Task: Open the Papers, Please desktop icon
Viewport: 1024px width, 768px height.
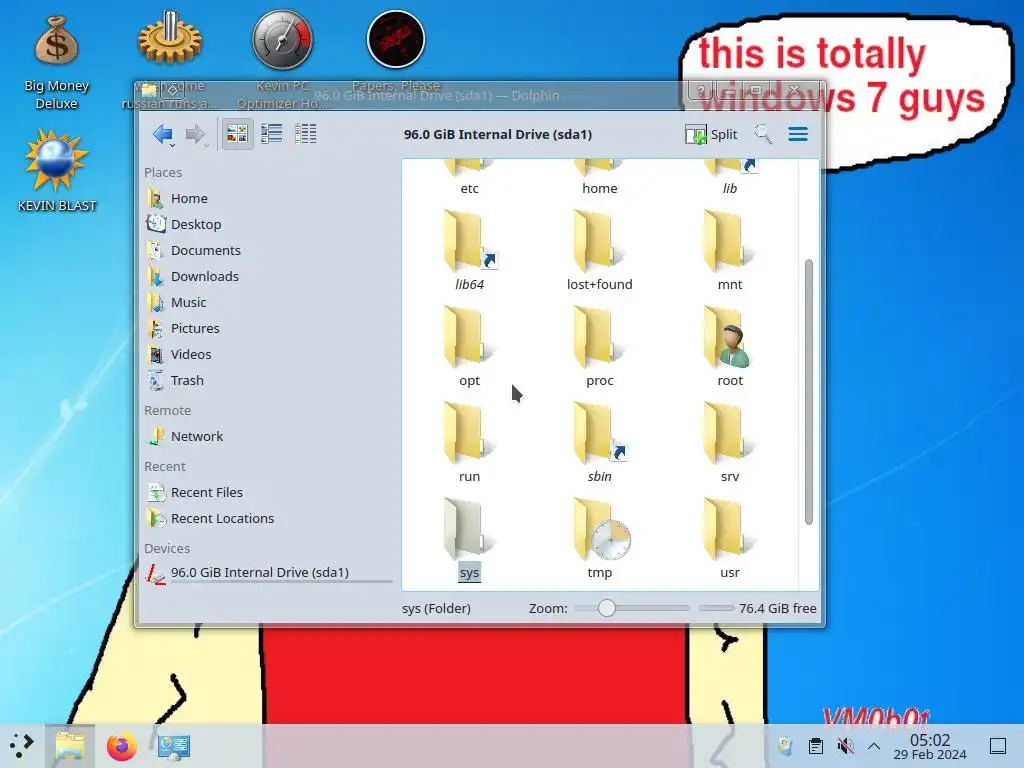Action: pos(396,51)
